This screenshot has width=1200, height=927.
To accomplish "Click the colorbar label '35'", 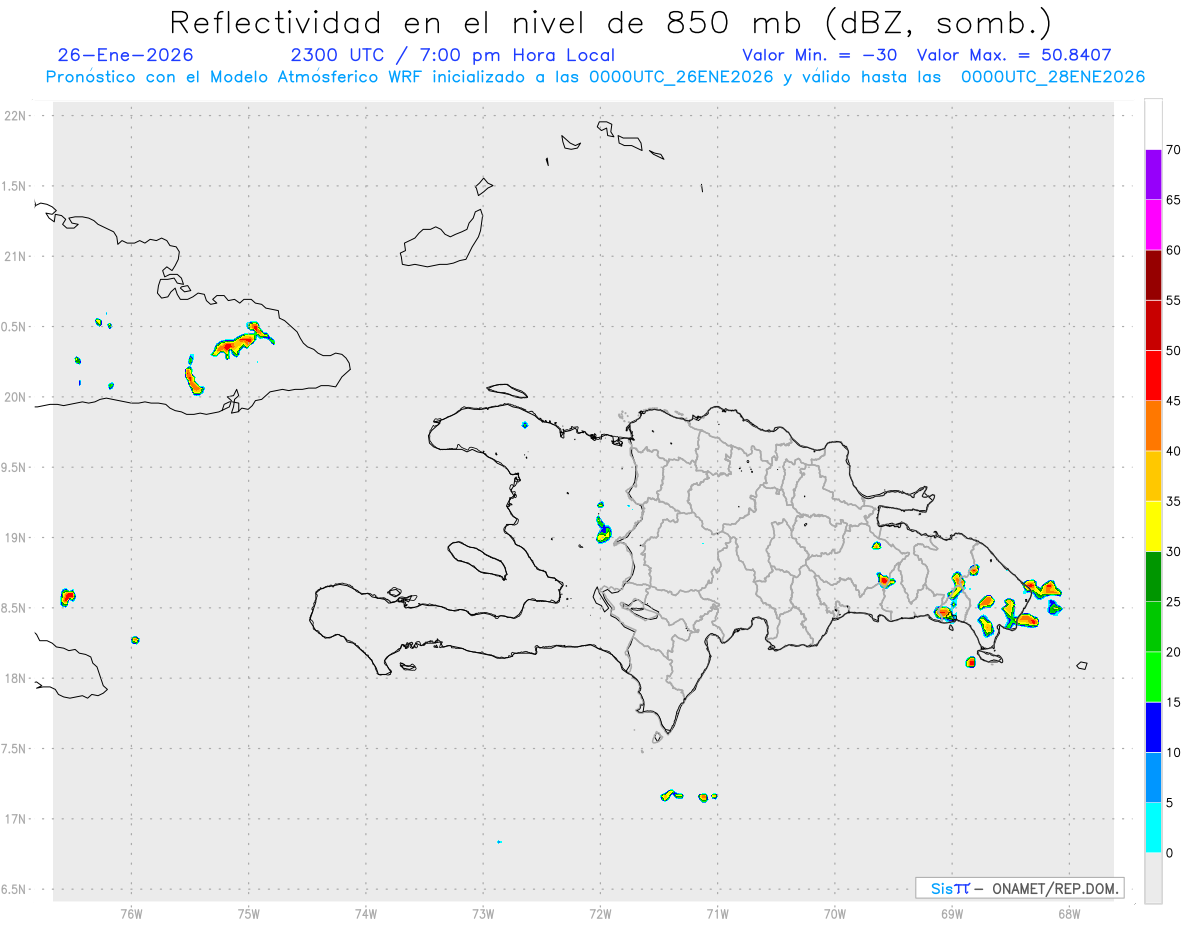I will [1174, 501].
